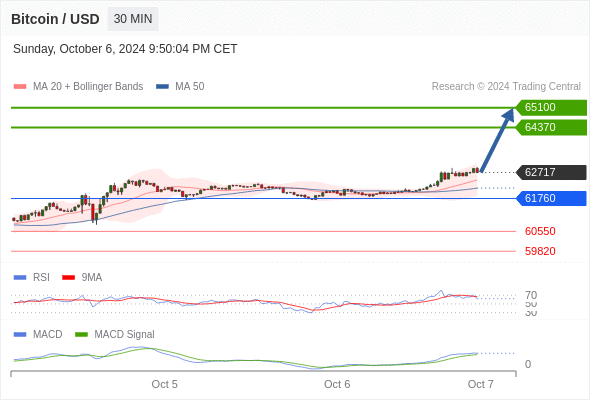Click the RSI 70 level label
The width and height of the screenshot is (590, 400).
tap(531, 295)
